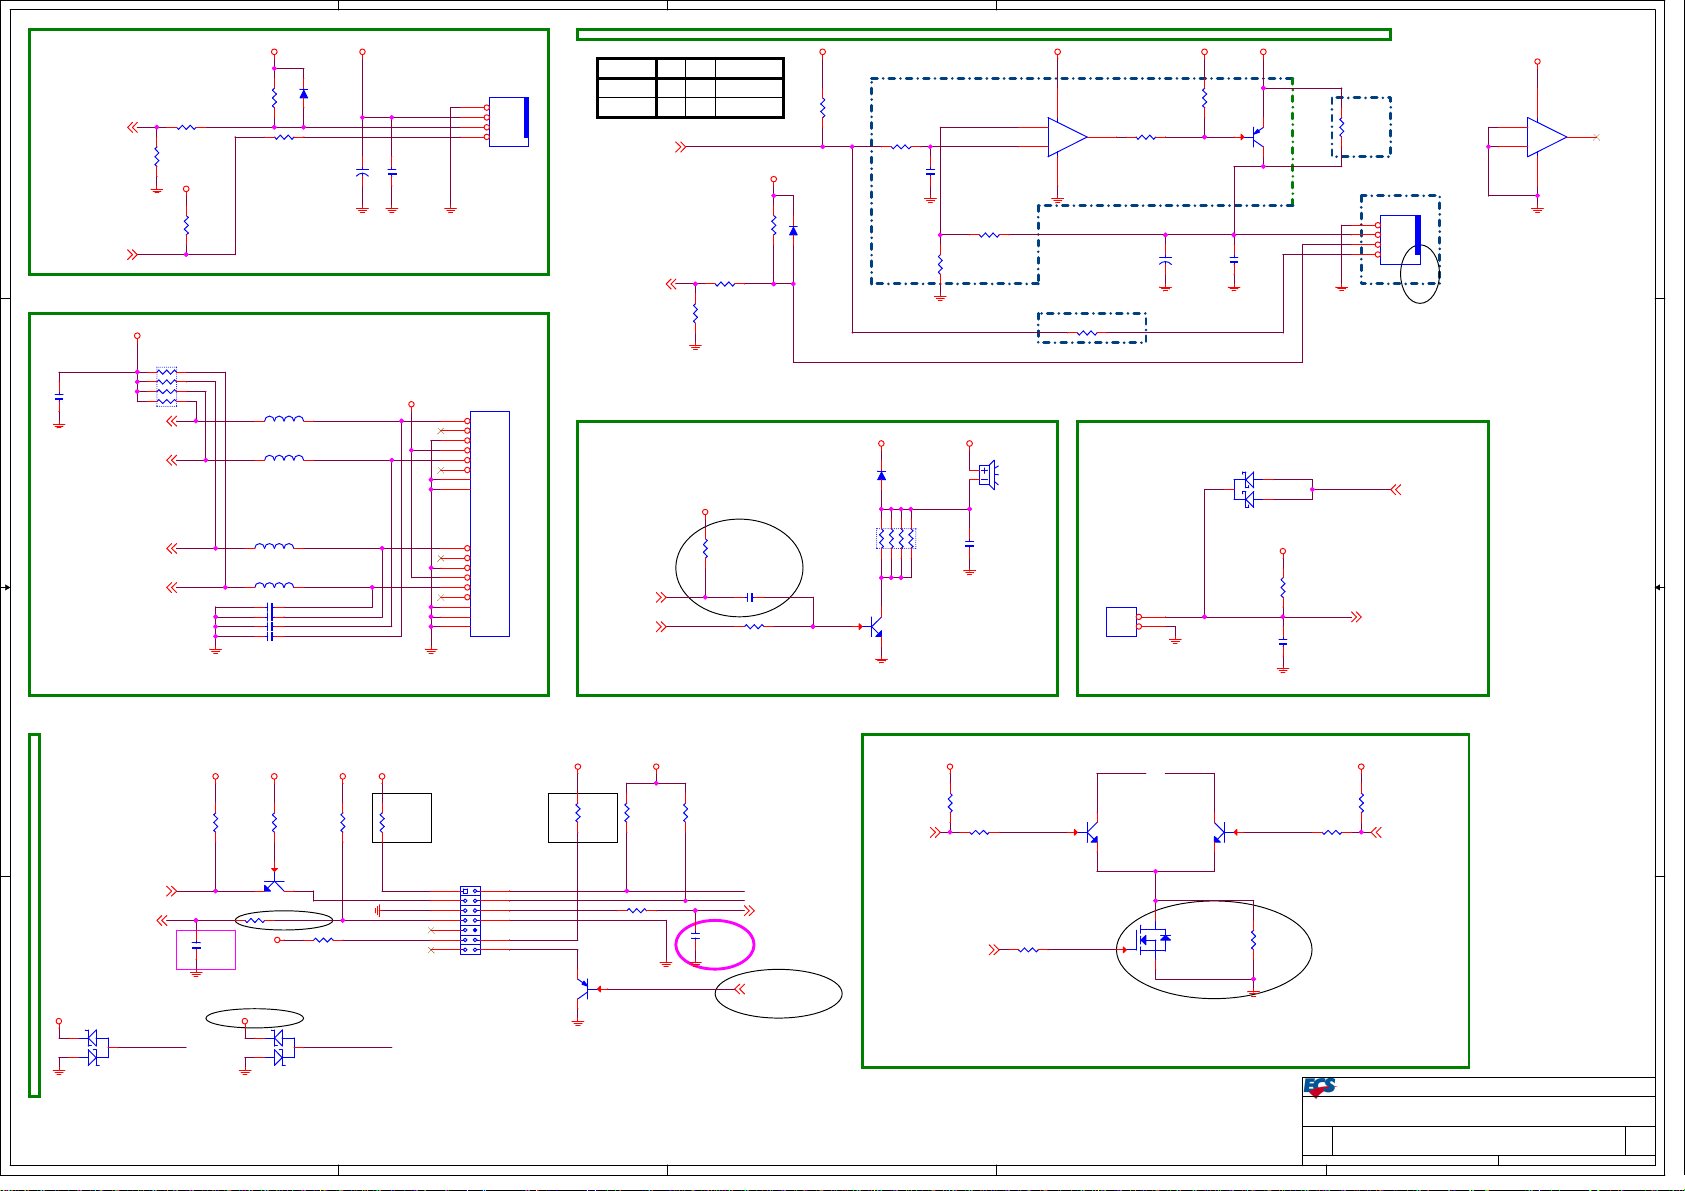1685x1191 pixels.
Task: Select the NPN transistor below the speaker circuit diode
Action: coord(875,627)
